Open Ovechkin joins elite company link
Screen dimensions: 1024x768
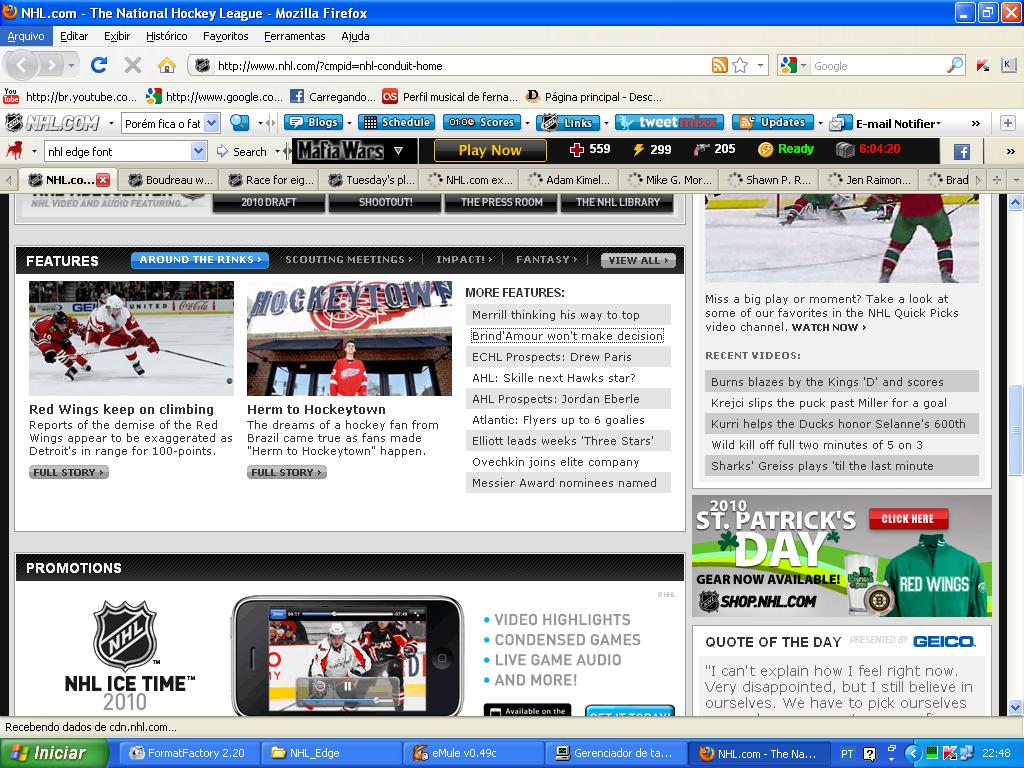568,462
